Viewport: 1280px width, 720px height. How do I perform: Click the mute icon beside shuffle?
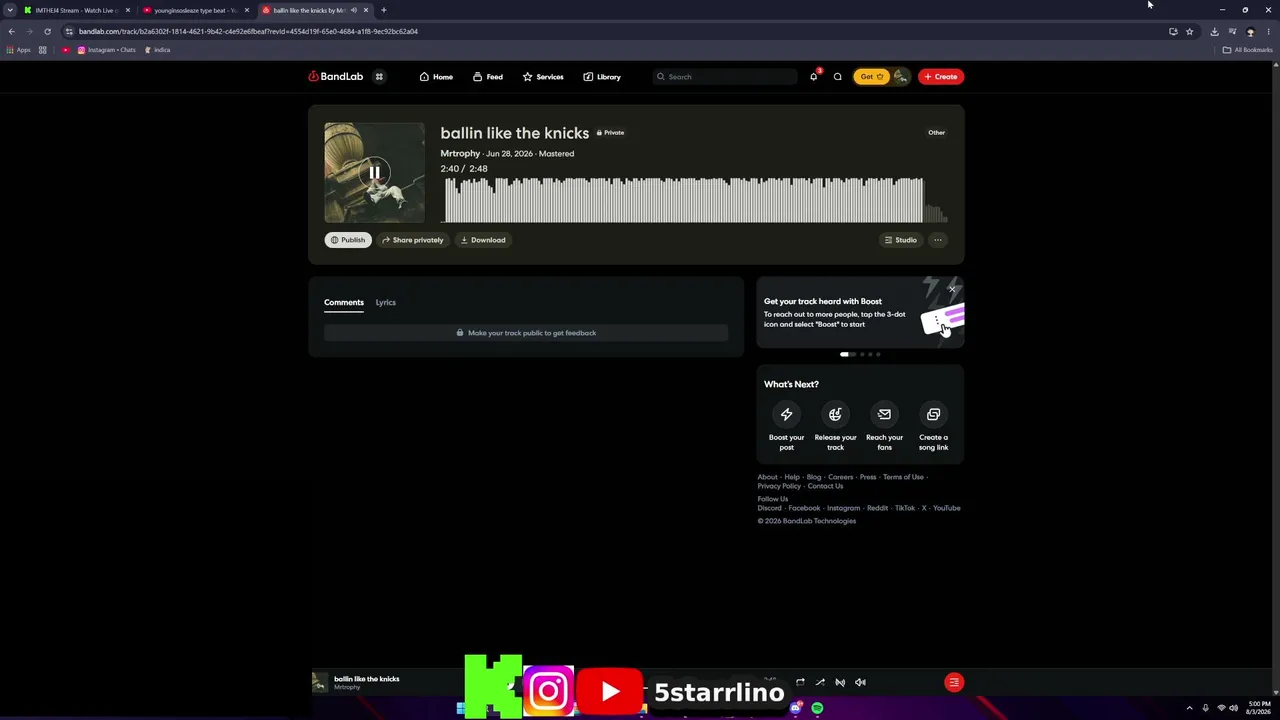coord(840,682)
